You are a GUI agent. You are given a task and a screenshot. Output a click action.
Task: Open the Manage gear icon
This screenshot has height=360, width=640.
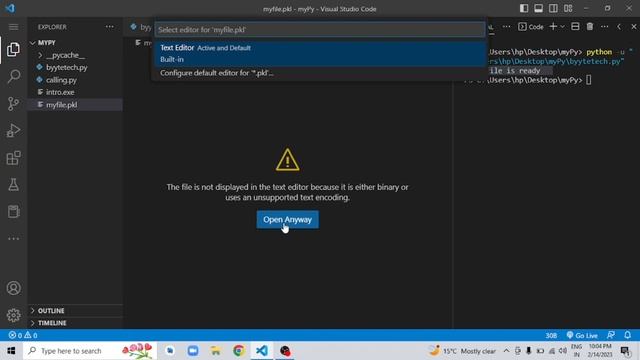pyautogui.click(x=13, y=315)
